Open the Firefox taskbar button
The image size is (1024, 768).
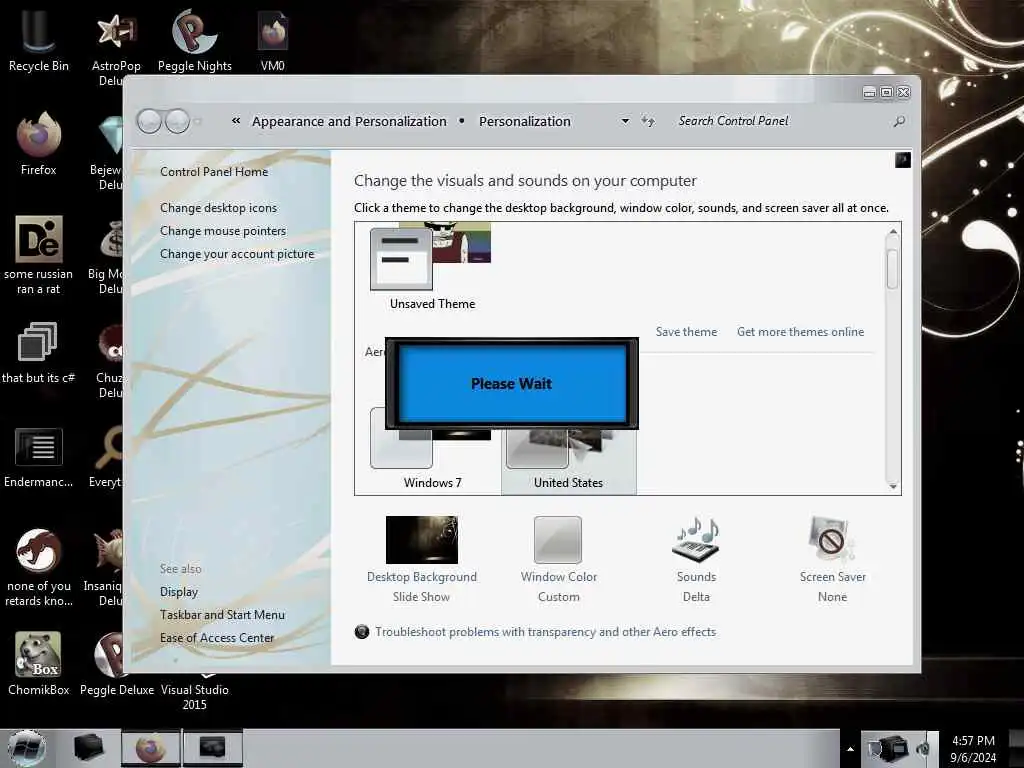coord(151,748)
